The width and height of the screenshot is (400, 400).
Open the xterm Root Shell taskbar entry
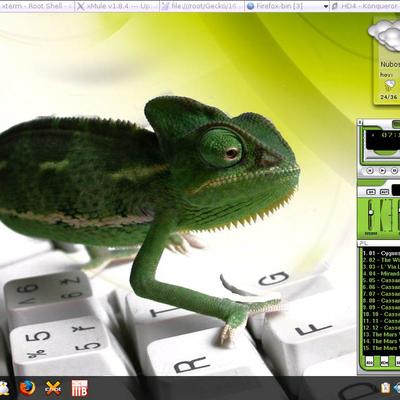pos(37,6)
